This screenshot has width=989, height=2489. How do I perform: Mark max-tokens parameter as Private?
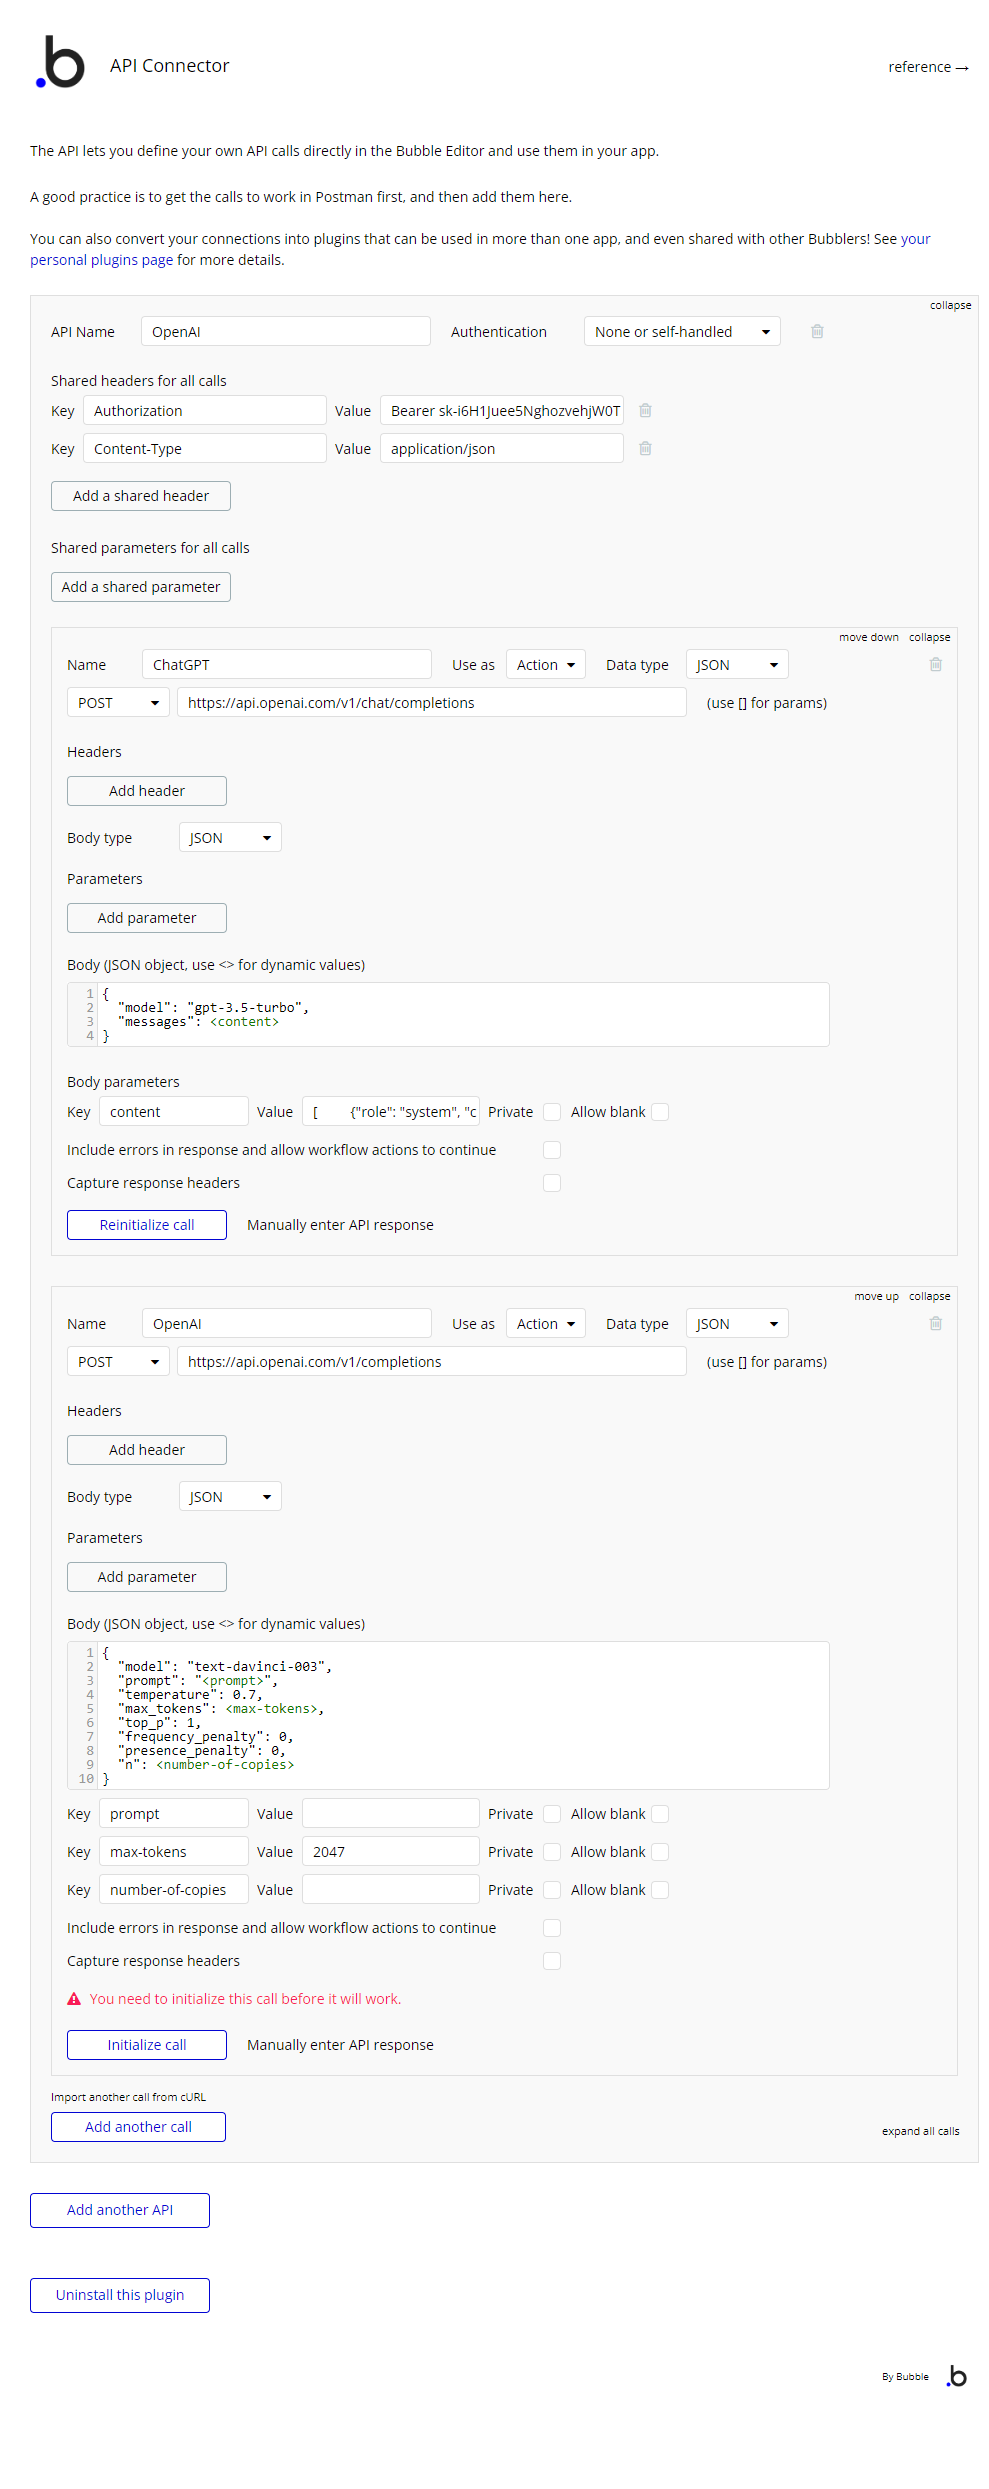[552, 1852]
